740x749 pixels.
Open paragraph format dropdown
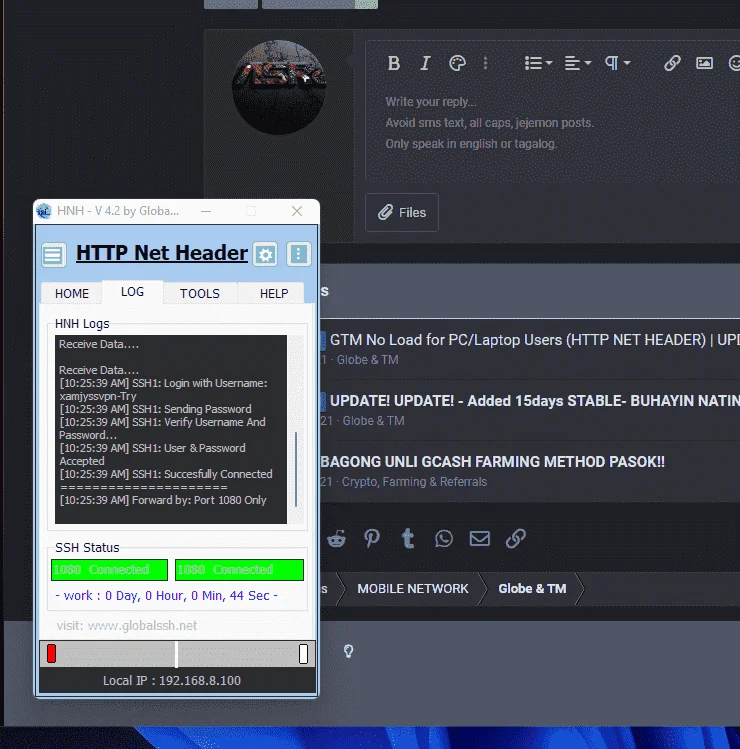[x=617, y=63]
